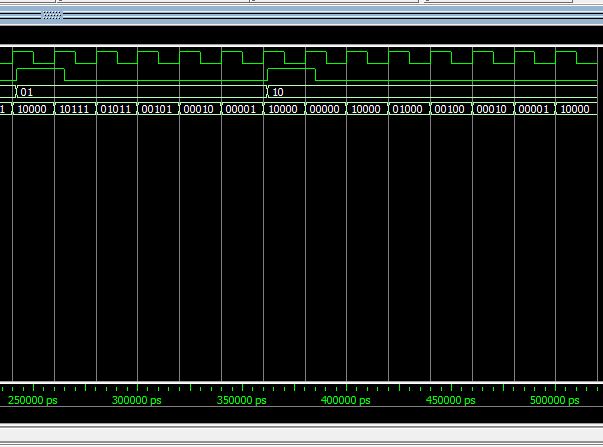Click the 250000 ps time label
This screenshot has height=447, width=603.
point(33,400)
